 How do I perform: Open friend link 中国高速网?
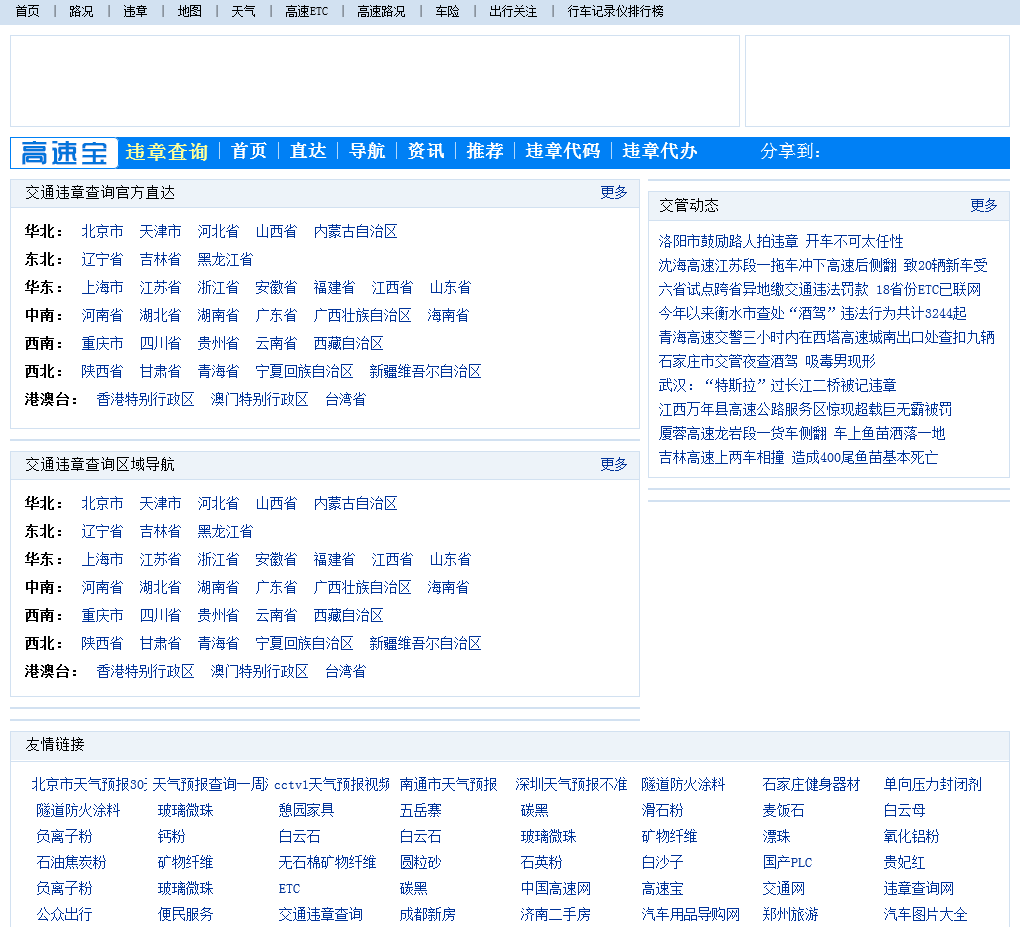pos(556,889)
